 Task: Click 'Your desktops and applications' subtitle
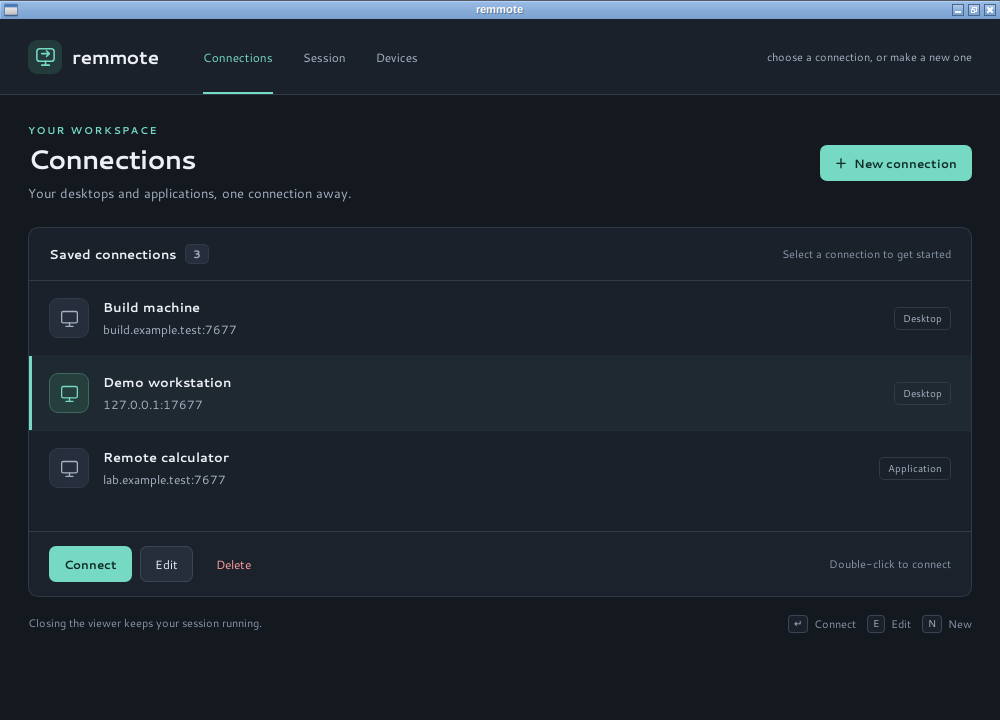(190, 194)
